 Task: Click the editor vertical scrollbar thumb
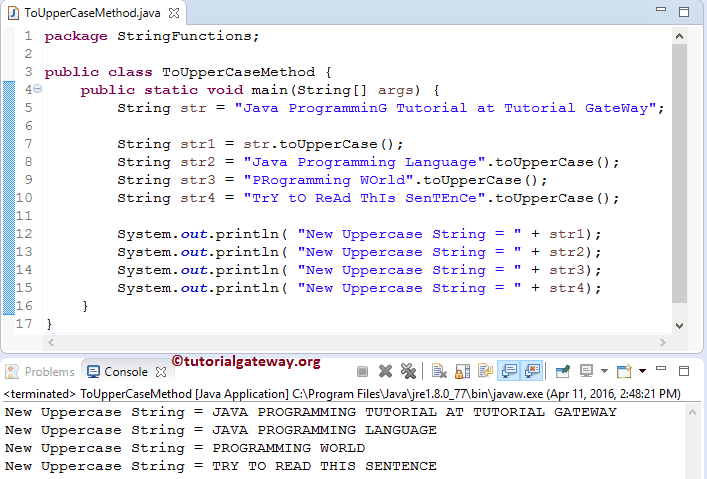(679, 174)
